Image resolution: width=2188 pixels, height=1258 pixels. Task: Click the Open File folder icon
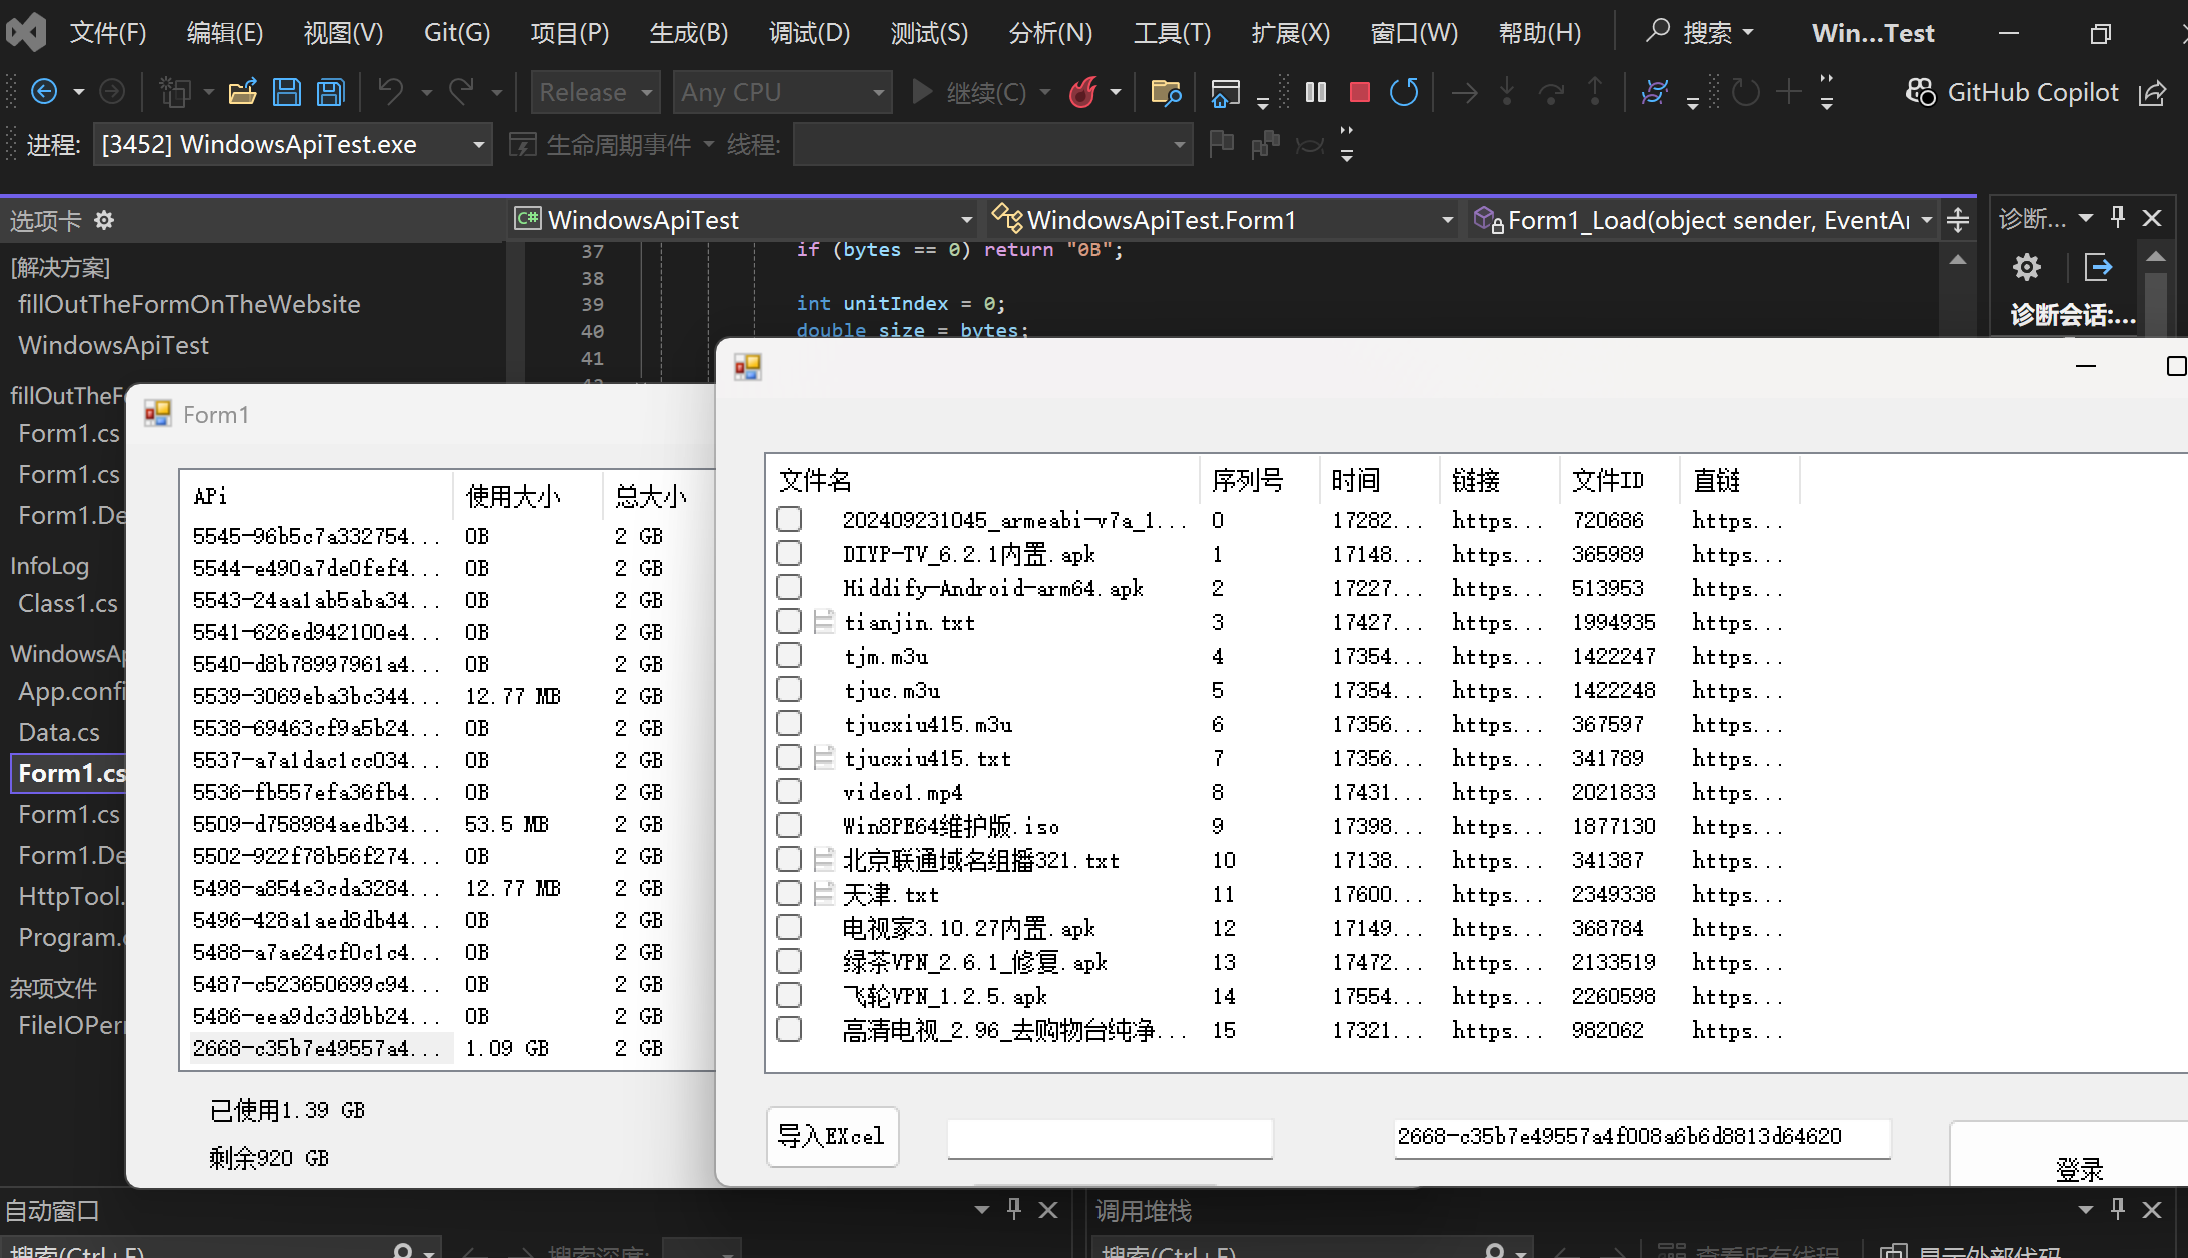coord(243,93)
